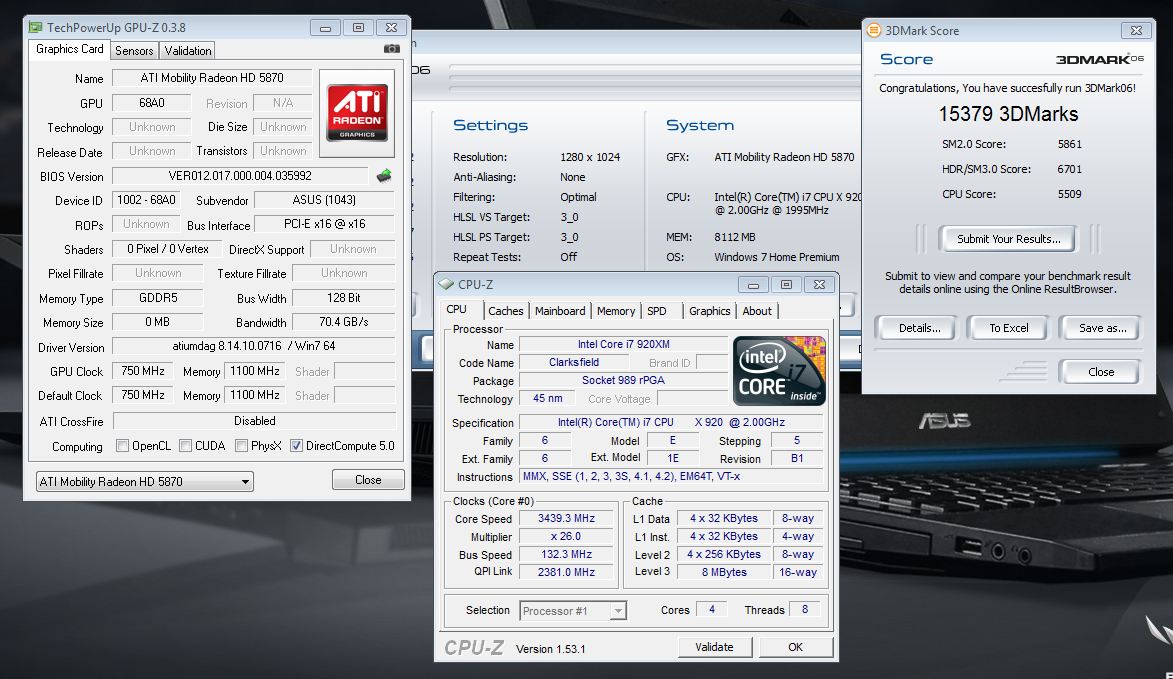Image resolution: width=1173 pixels, height=679 pixels.
Task: Switch to the Sensors tab in GPU-Z
Action: pyautogui.click(x=134, y=50)
